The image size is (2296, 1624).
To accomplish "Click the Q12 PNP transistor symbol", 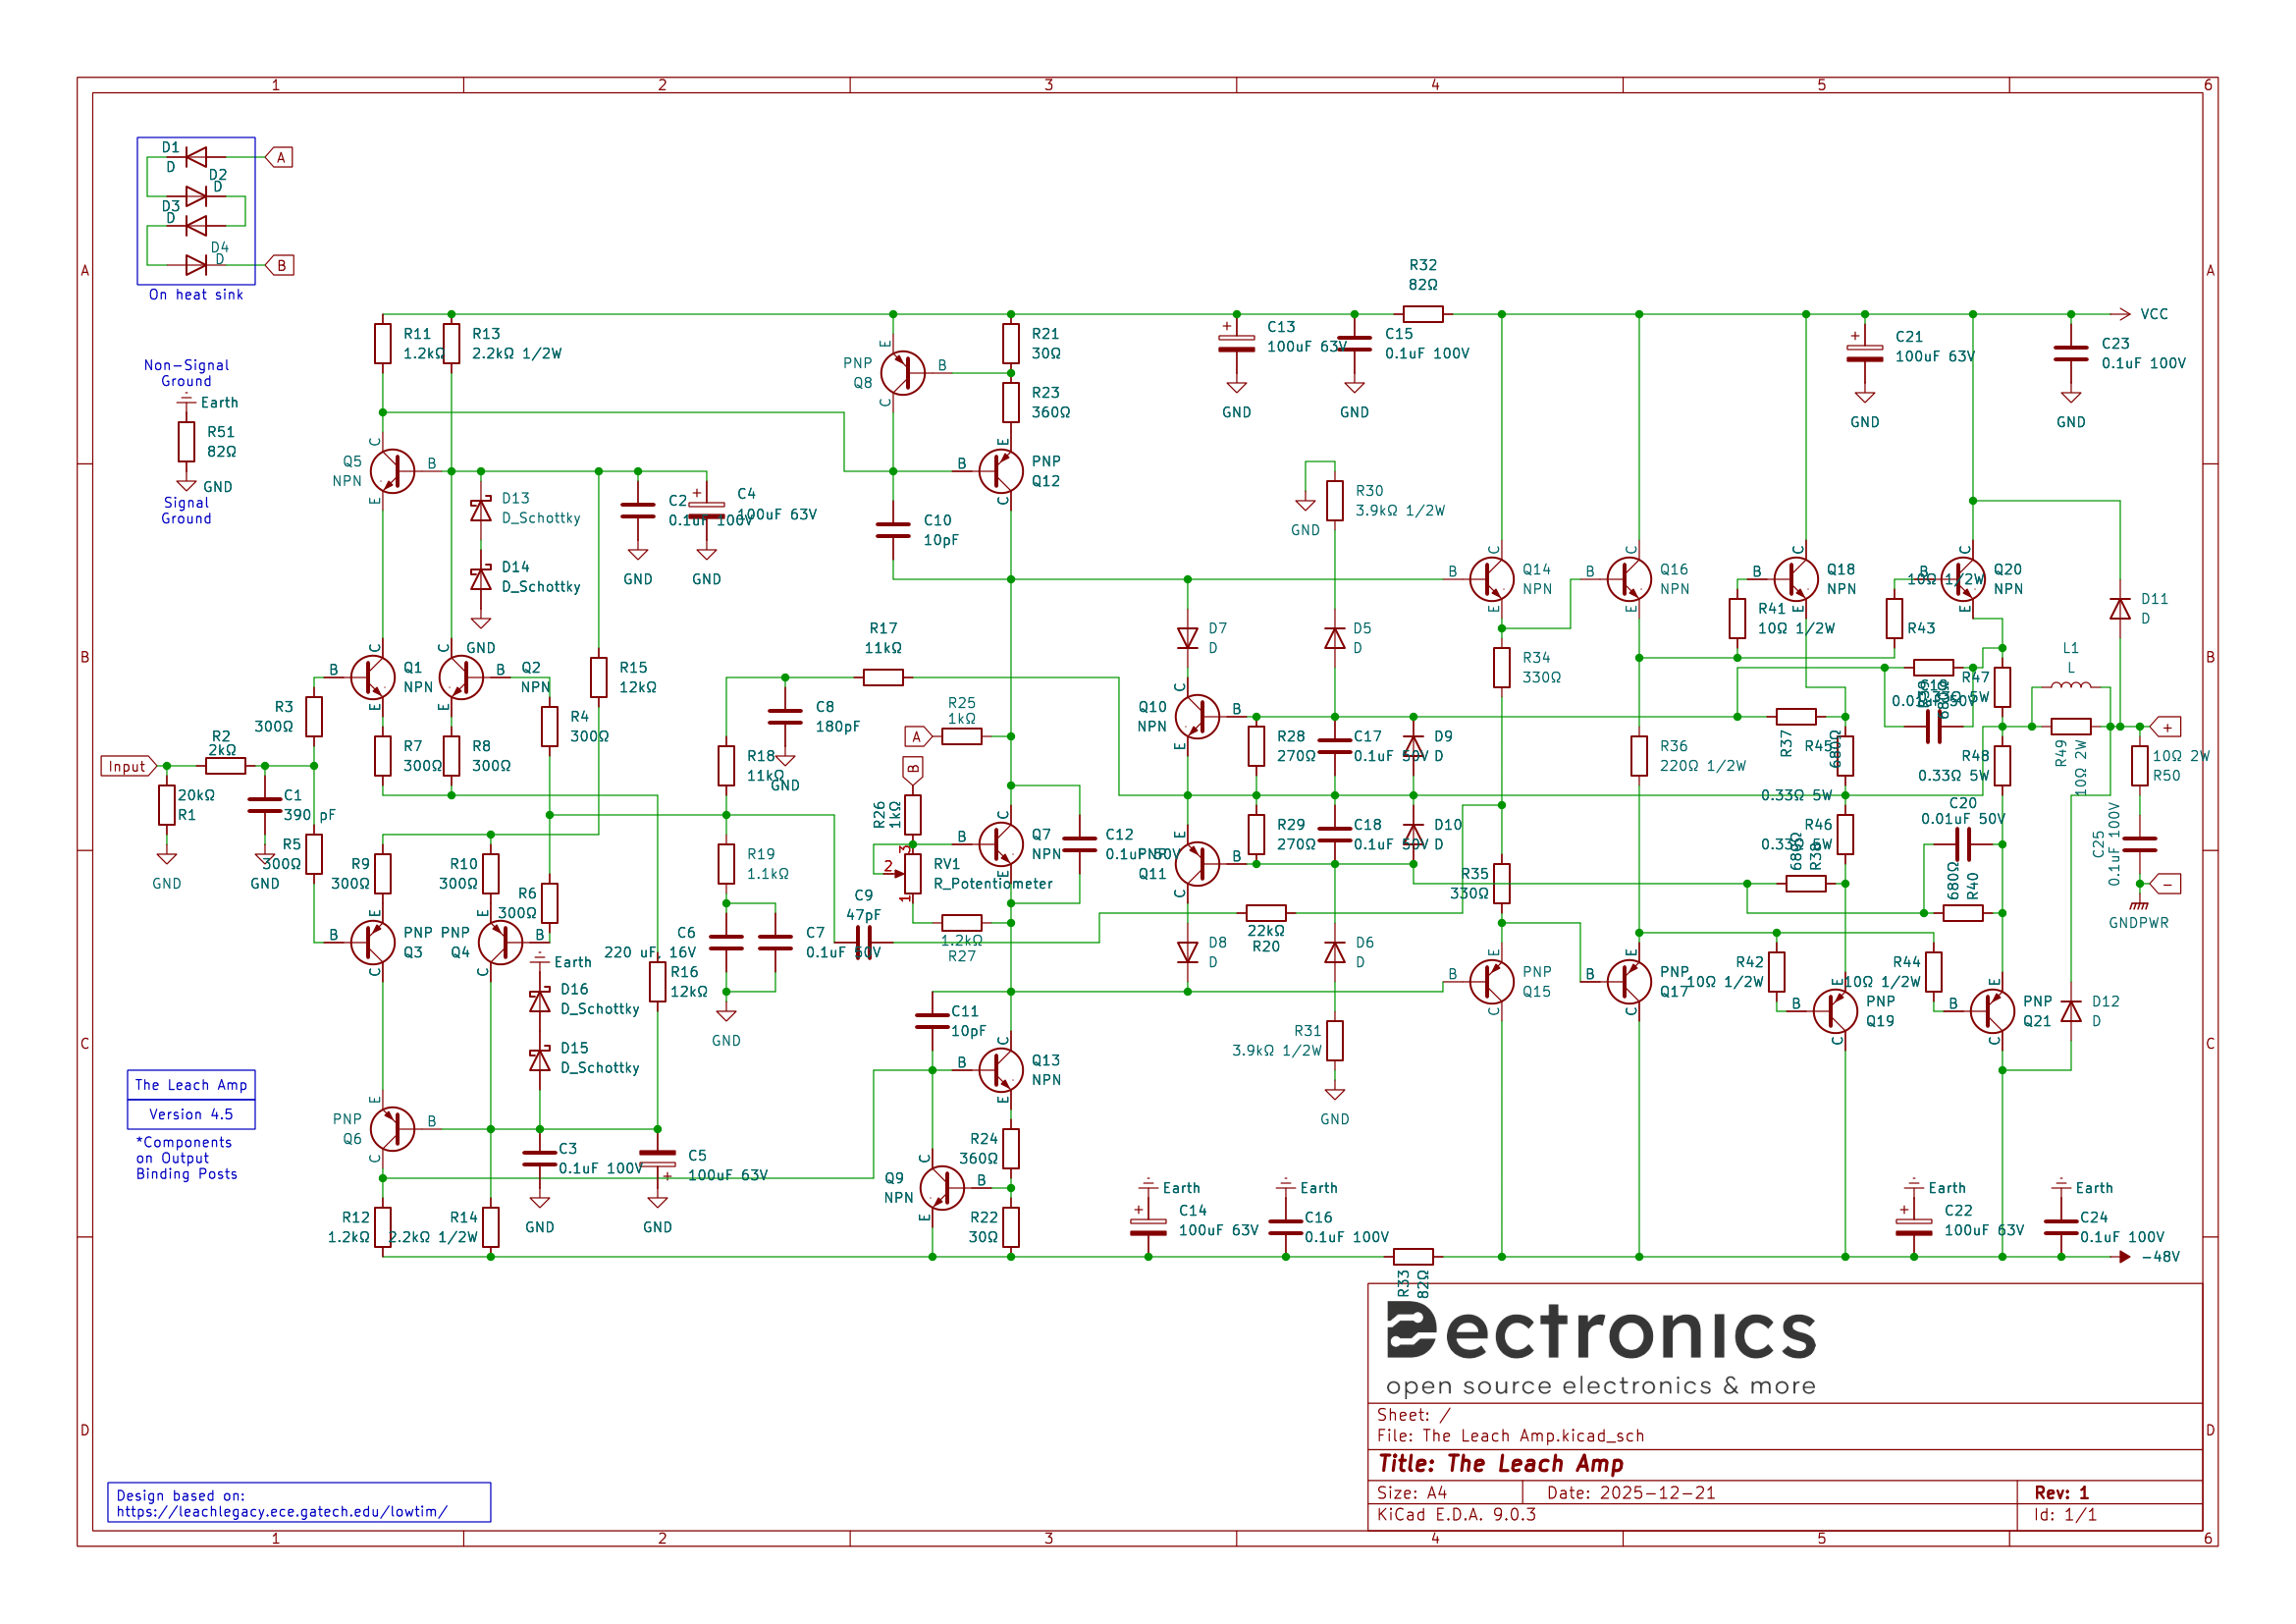I will 1001,471.
